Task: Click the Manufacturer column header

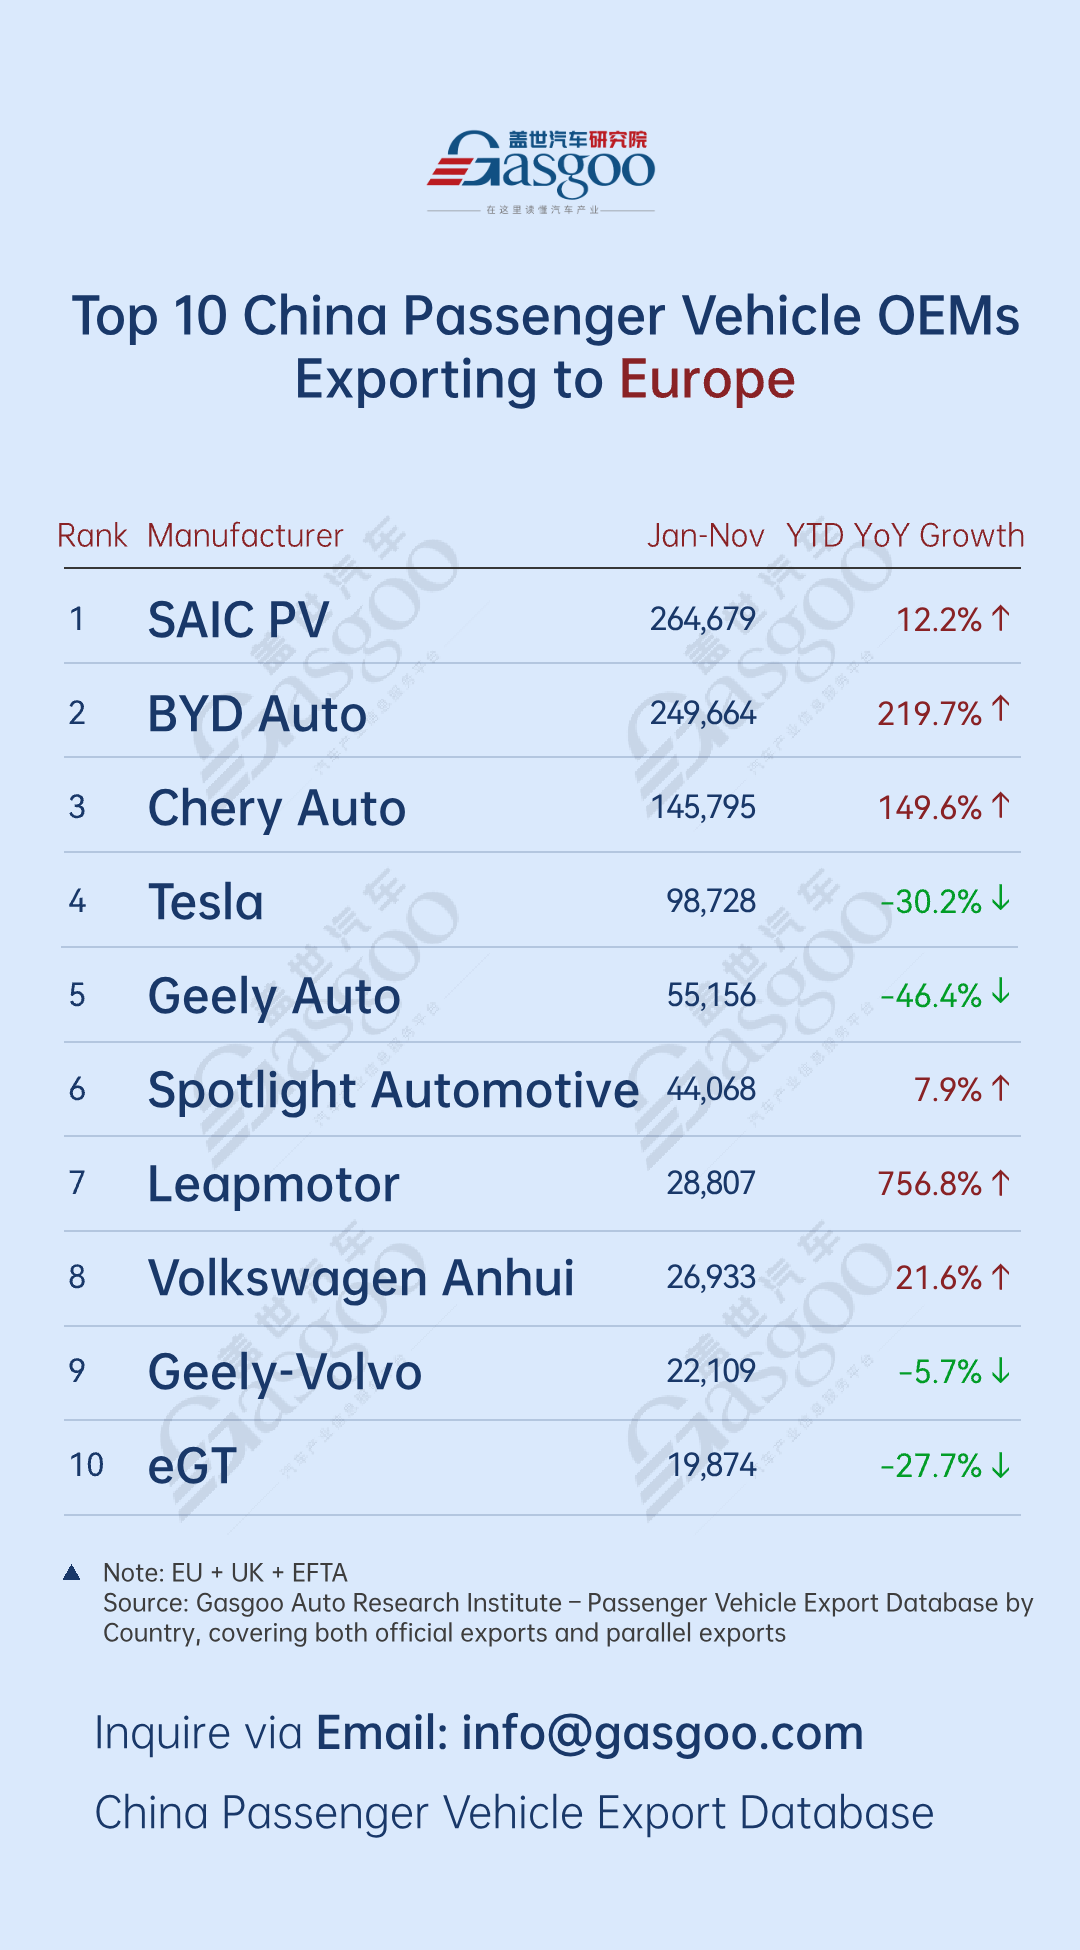Action: coord(245,536)
